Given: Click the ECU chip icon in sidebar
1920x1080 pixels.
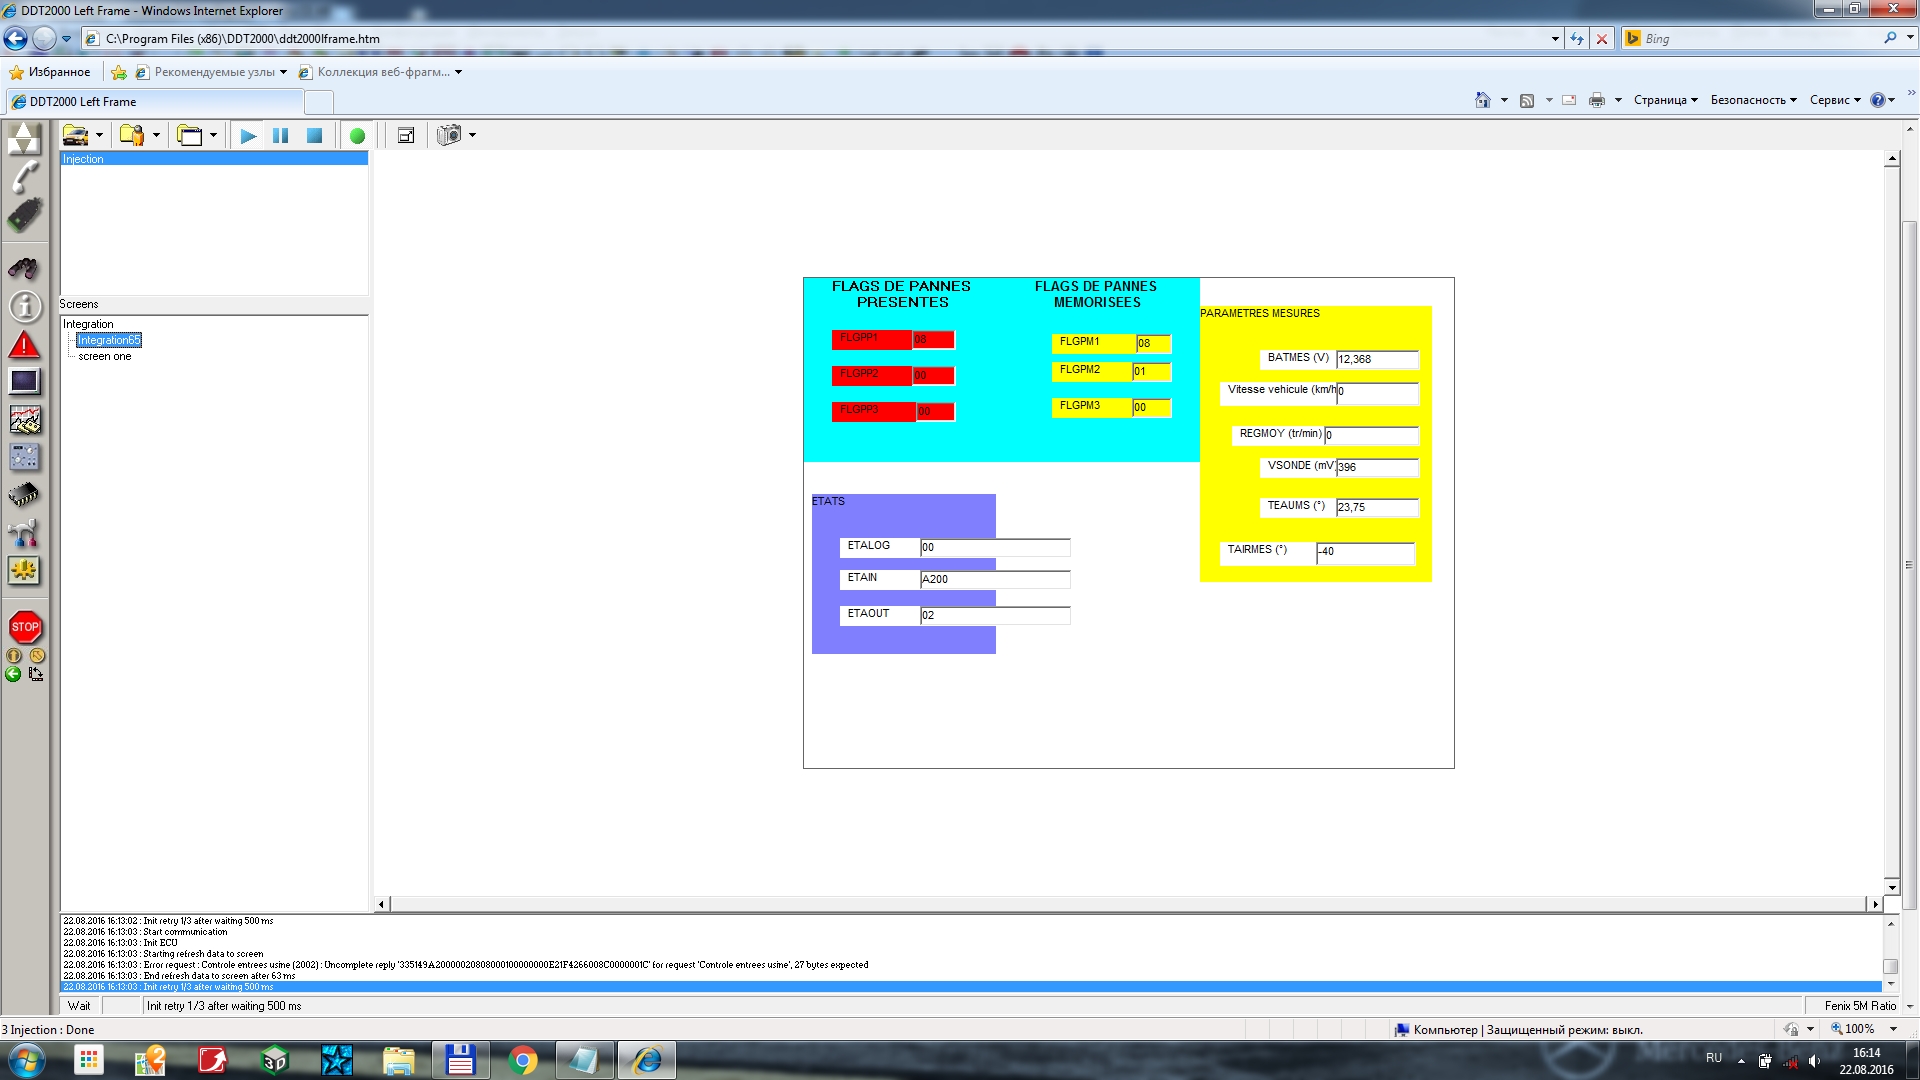Looking at the screenshot, I should click(24, 495).
